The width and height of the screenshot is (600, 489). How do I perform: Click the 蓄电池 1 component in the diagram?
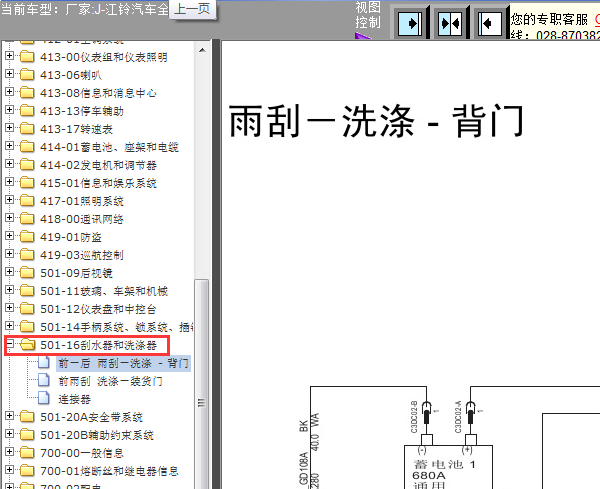pyautogui.click(x=448, y=467)
